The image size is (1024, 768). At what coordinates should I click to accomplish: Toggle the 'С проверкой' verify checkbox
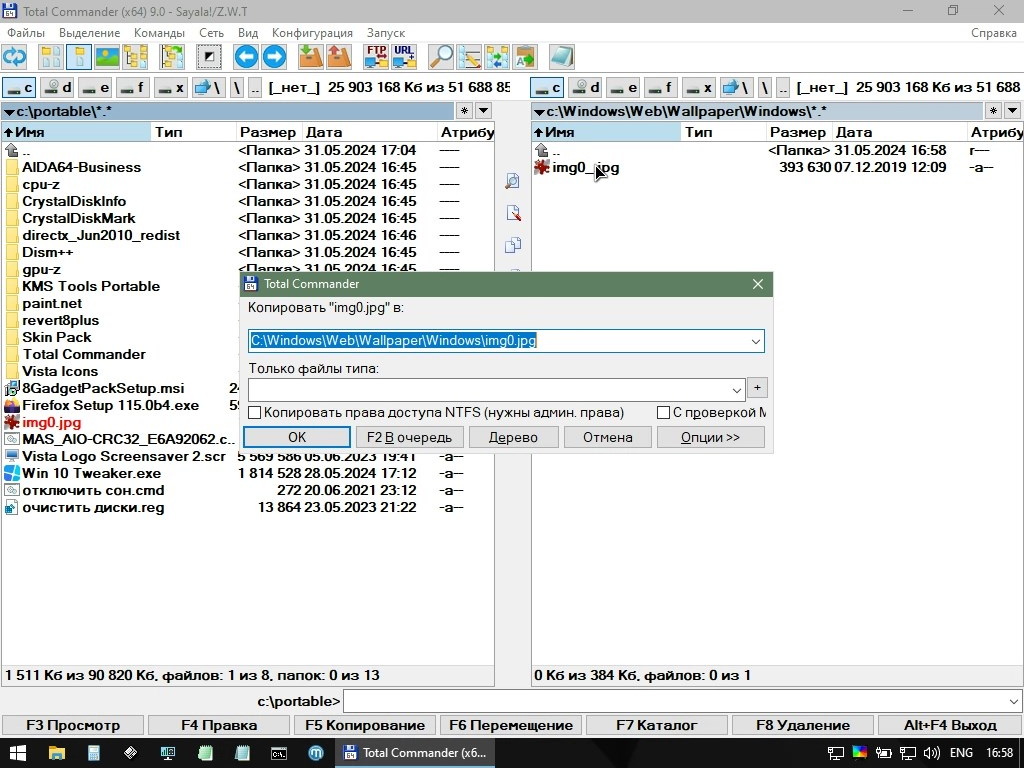664,413
